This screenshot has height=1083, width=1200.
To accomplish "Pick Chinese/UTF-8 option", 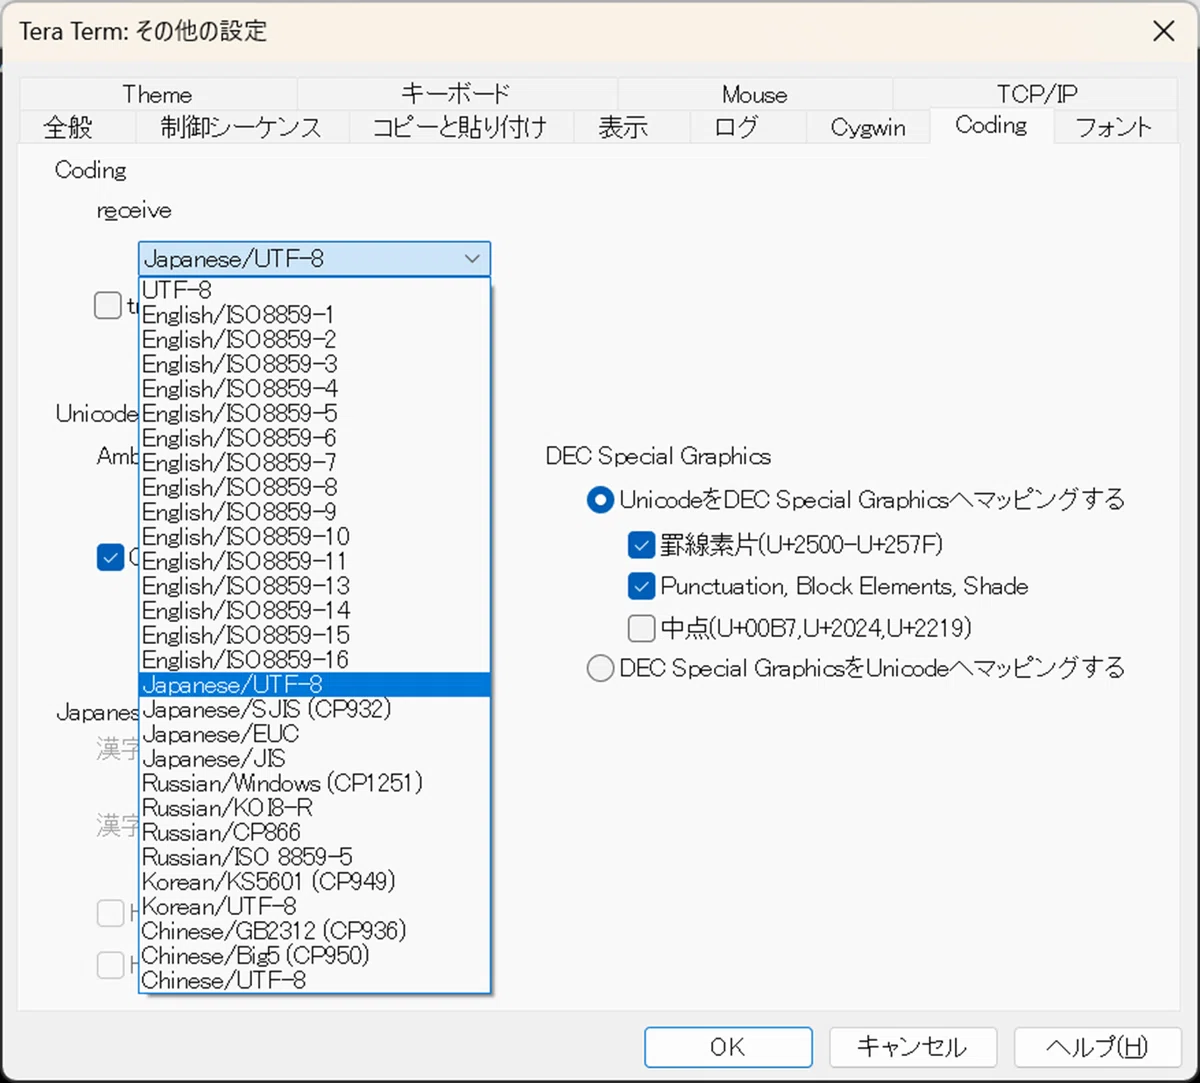I will (x=314, y=980).
